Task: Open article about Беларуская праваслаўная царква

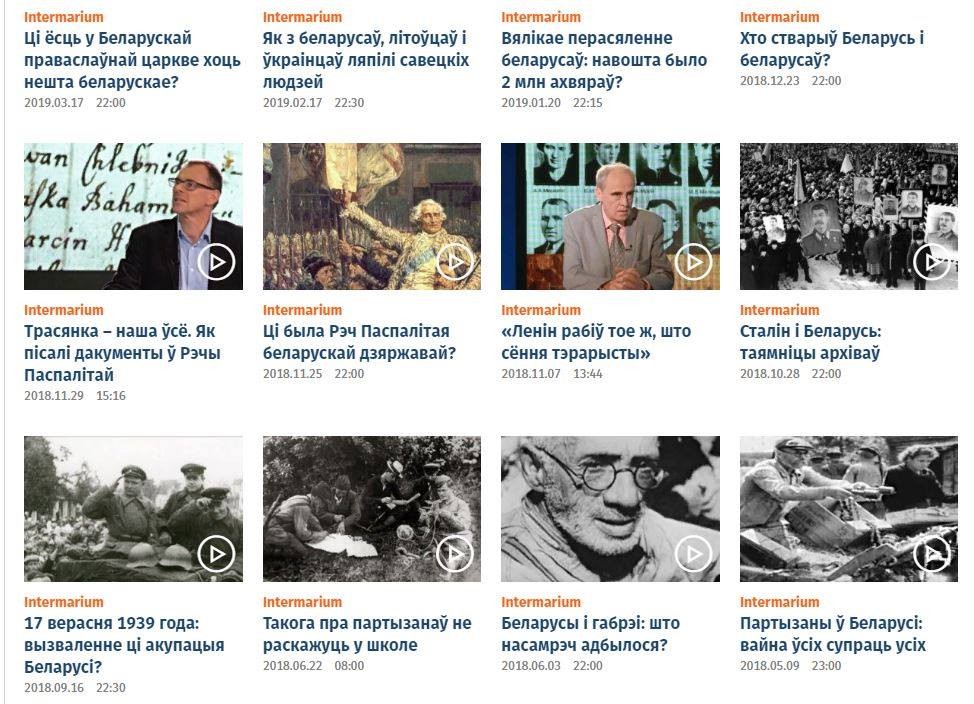Action: click(x=132, y=60)
